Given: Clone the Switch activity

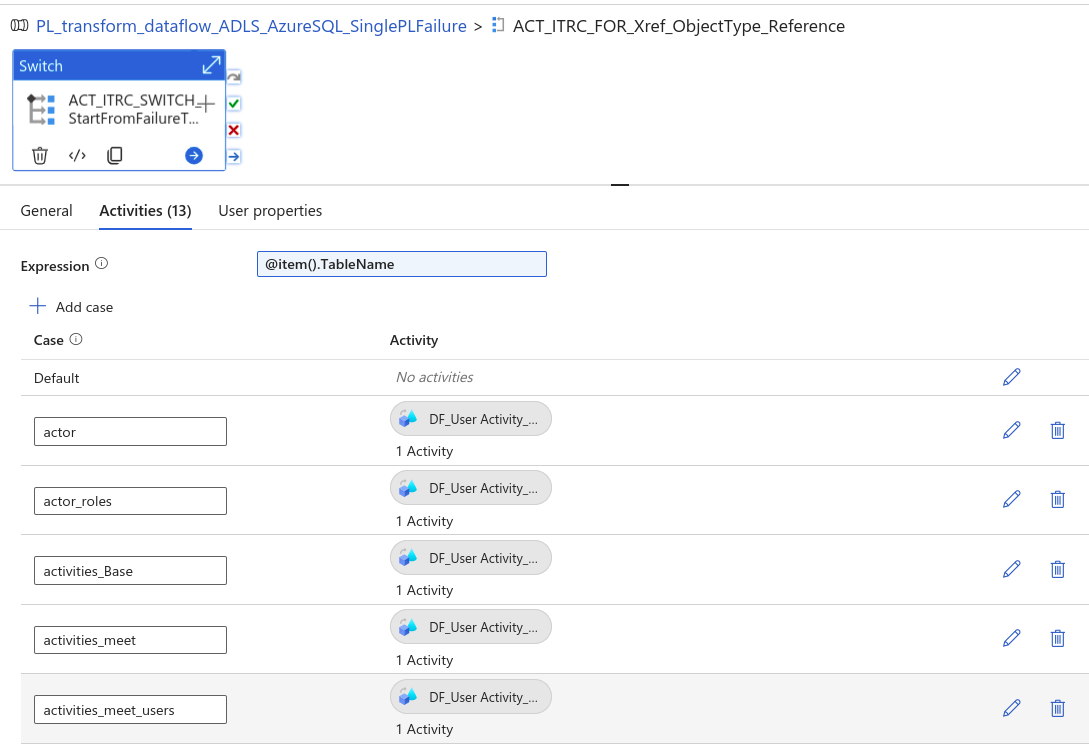Looking at the screenshot, I should 114,155.
